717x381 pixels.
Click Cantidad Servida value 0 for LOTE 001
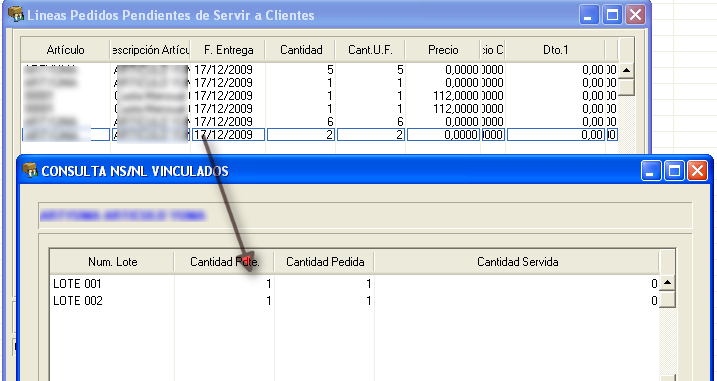[517, 284]
